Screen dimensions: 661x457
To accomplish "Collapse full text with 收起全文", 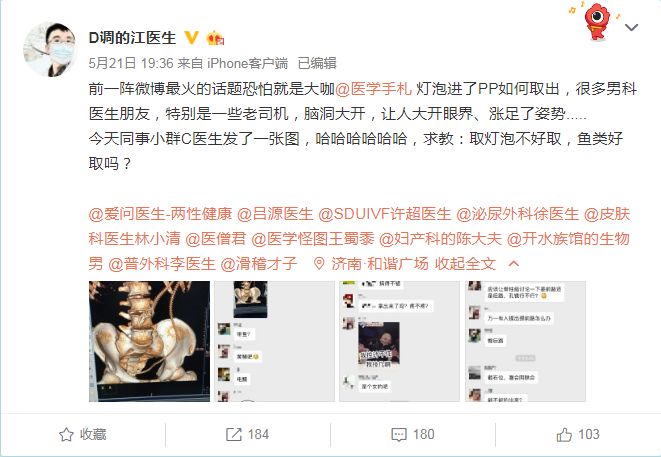I will (465, 264).
